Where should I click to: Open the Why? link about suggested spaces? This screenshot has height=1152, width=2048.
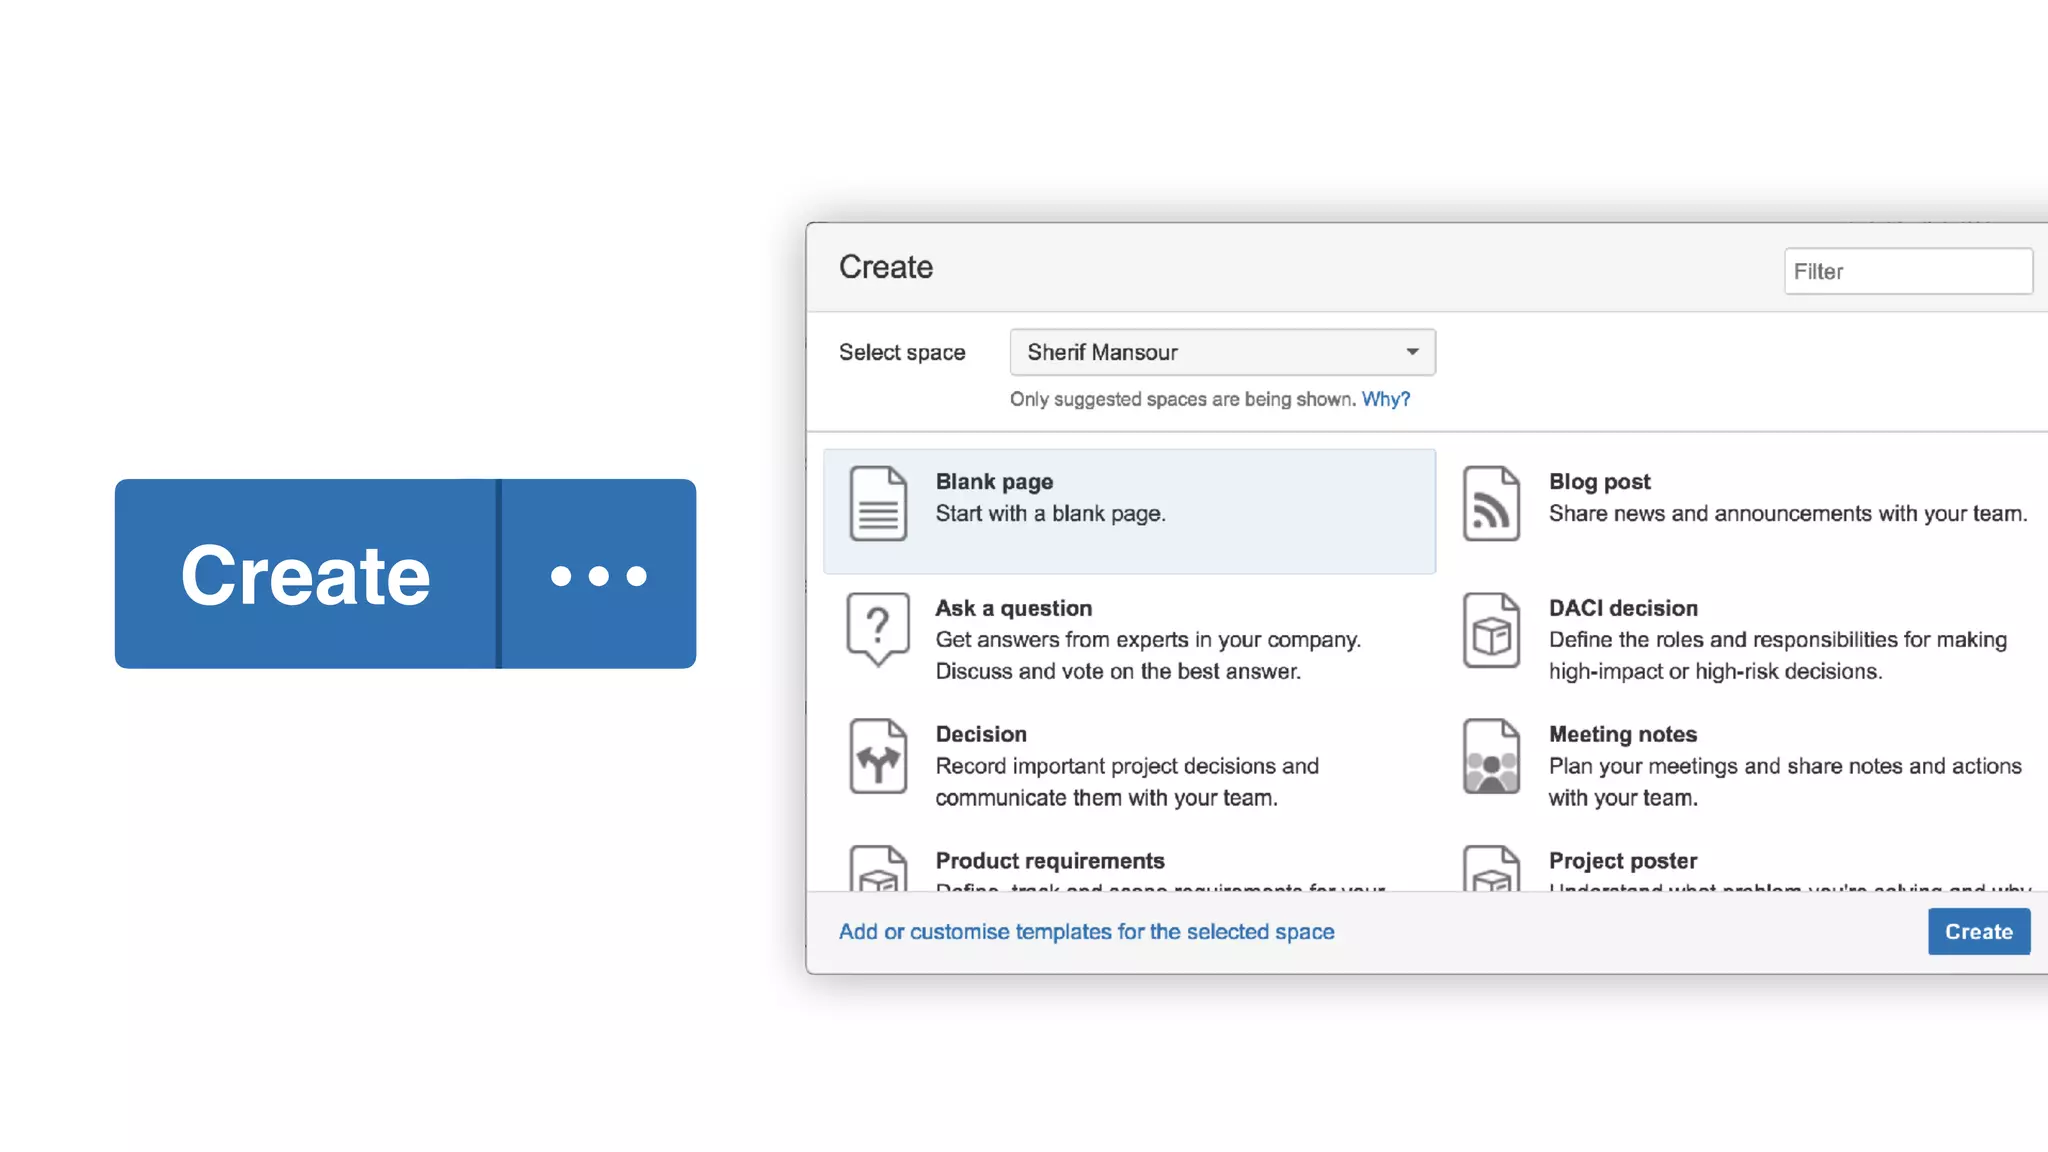click(x=1385, y=399)
